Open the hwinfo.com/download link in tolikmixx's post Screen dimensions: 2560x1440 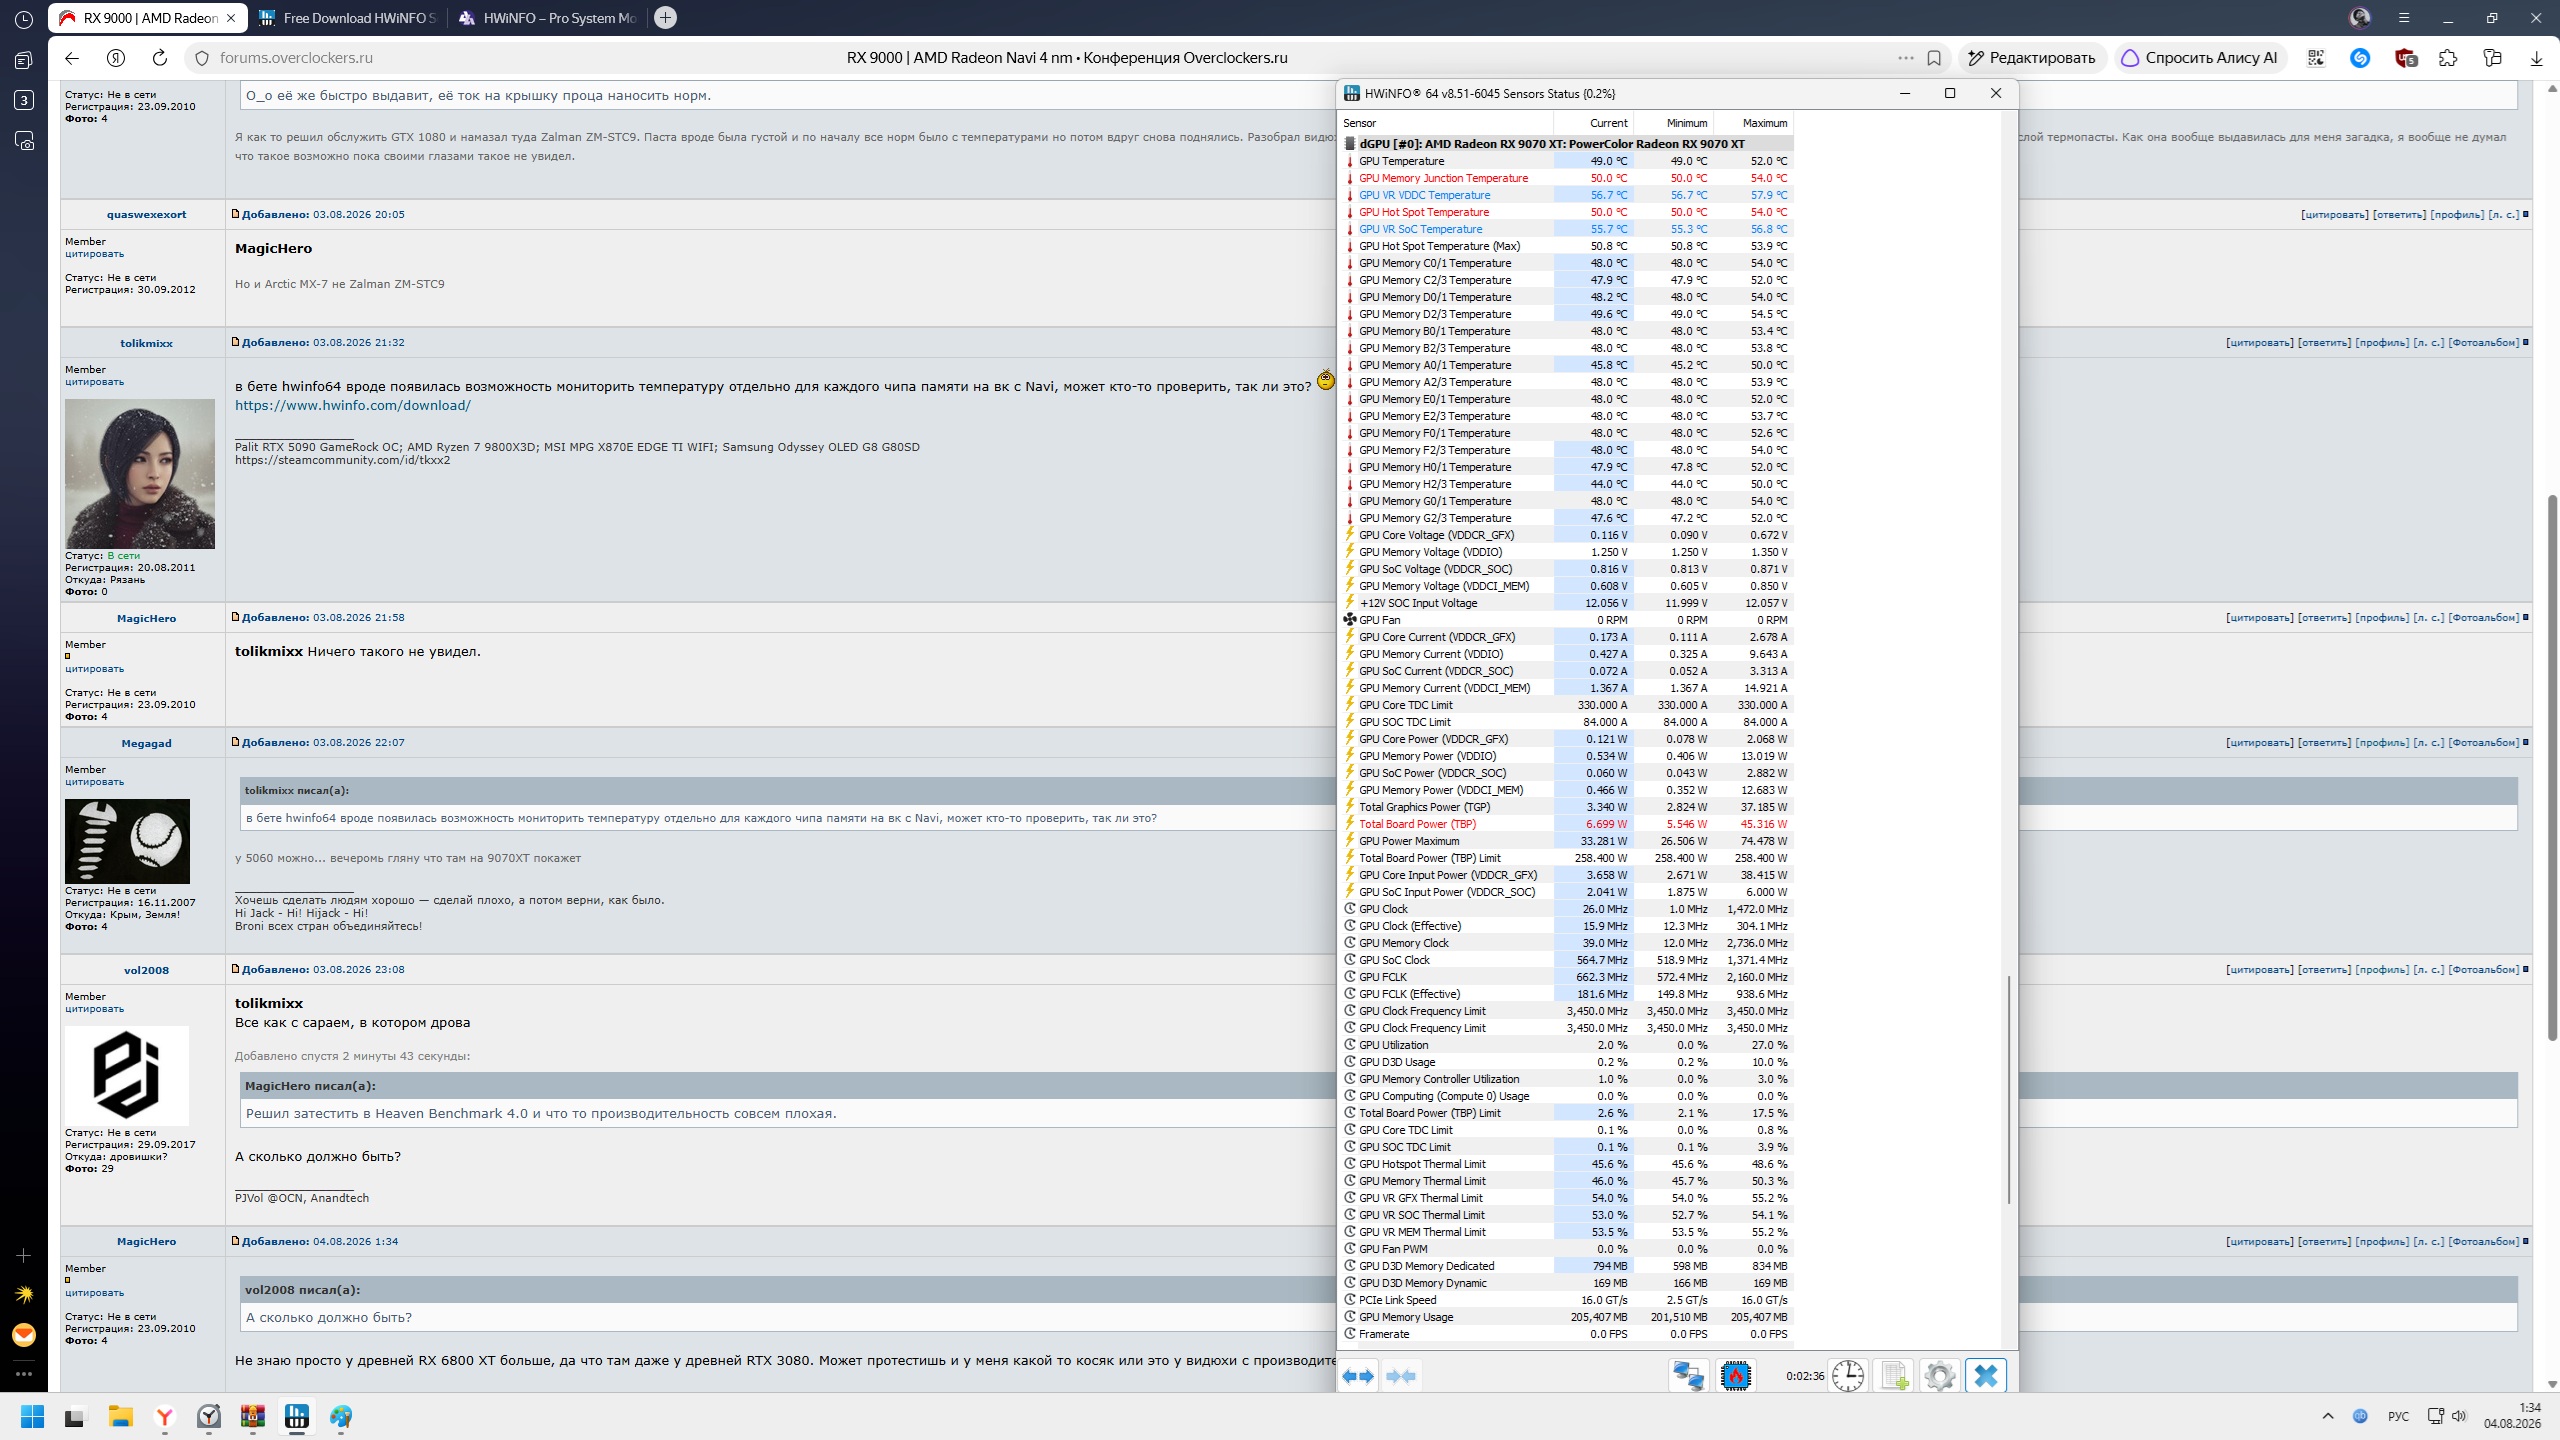point(352,405)
